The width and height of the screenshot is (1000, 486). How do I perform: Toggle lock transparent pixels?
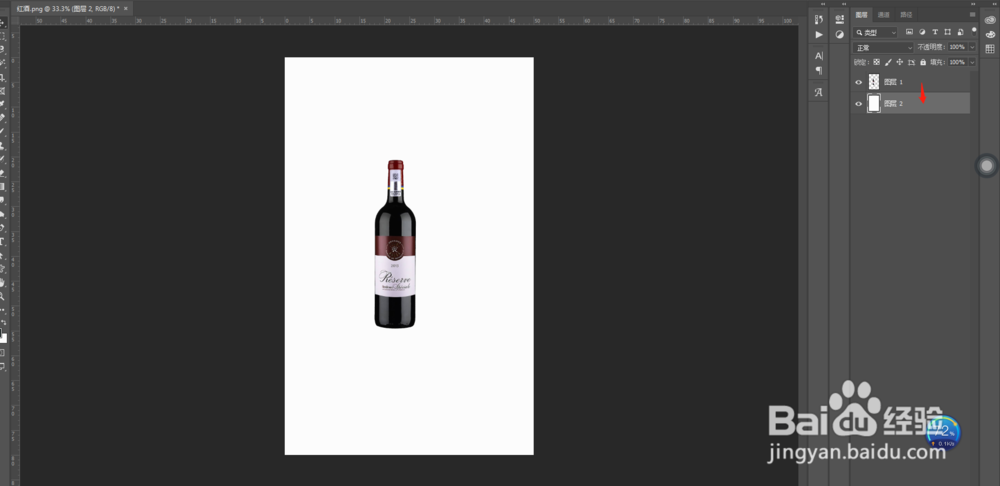click(x=876, y=62)
